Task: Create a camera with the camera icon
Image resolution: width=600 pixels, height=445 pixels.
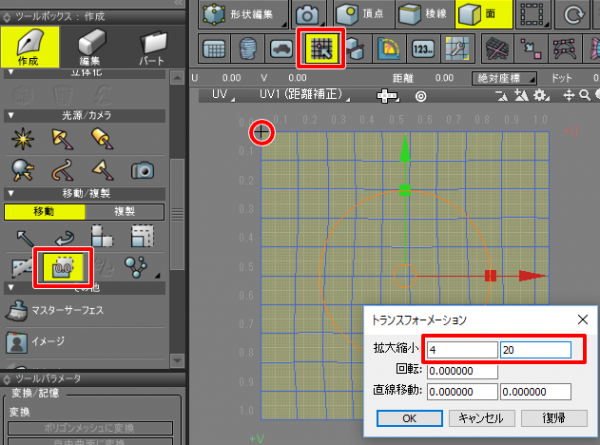Action: (x=142, y=170)
